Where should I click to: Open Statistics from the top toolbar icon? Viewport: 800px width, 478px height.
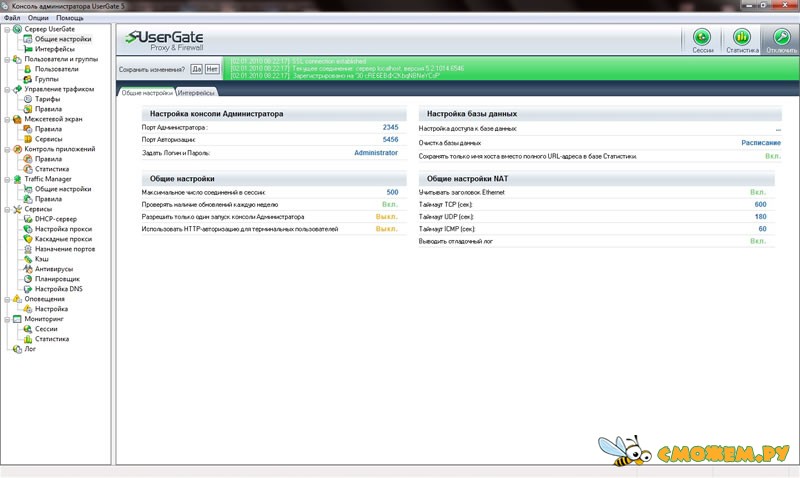tap(742, 37)
